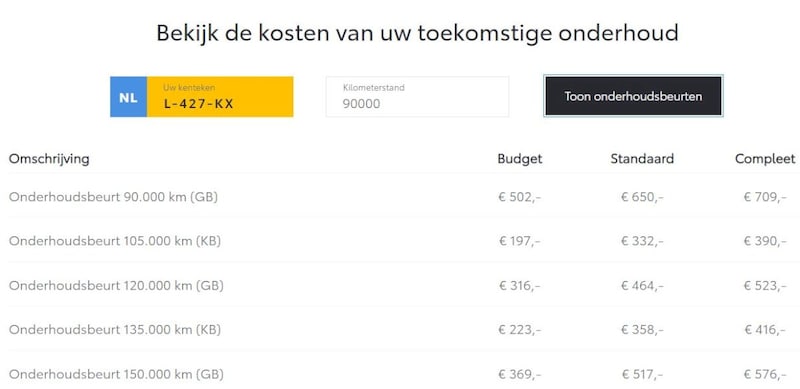Viewport: 800px width, 389px height.
Task: Select the Kilometerstand input field
Action: [417, 96]
